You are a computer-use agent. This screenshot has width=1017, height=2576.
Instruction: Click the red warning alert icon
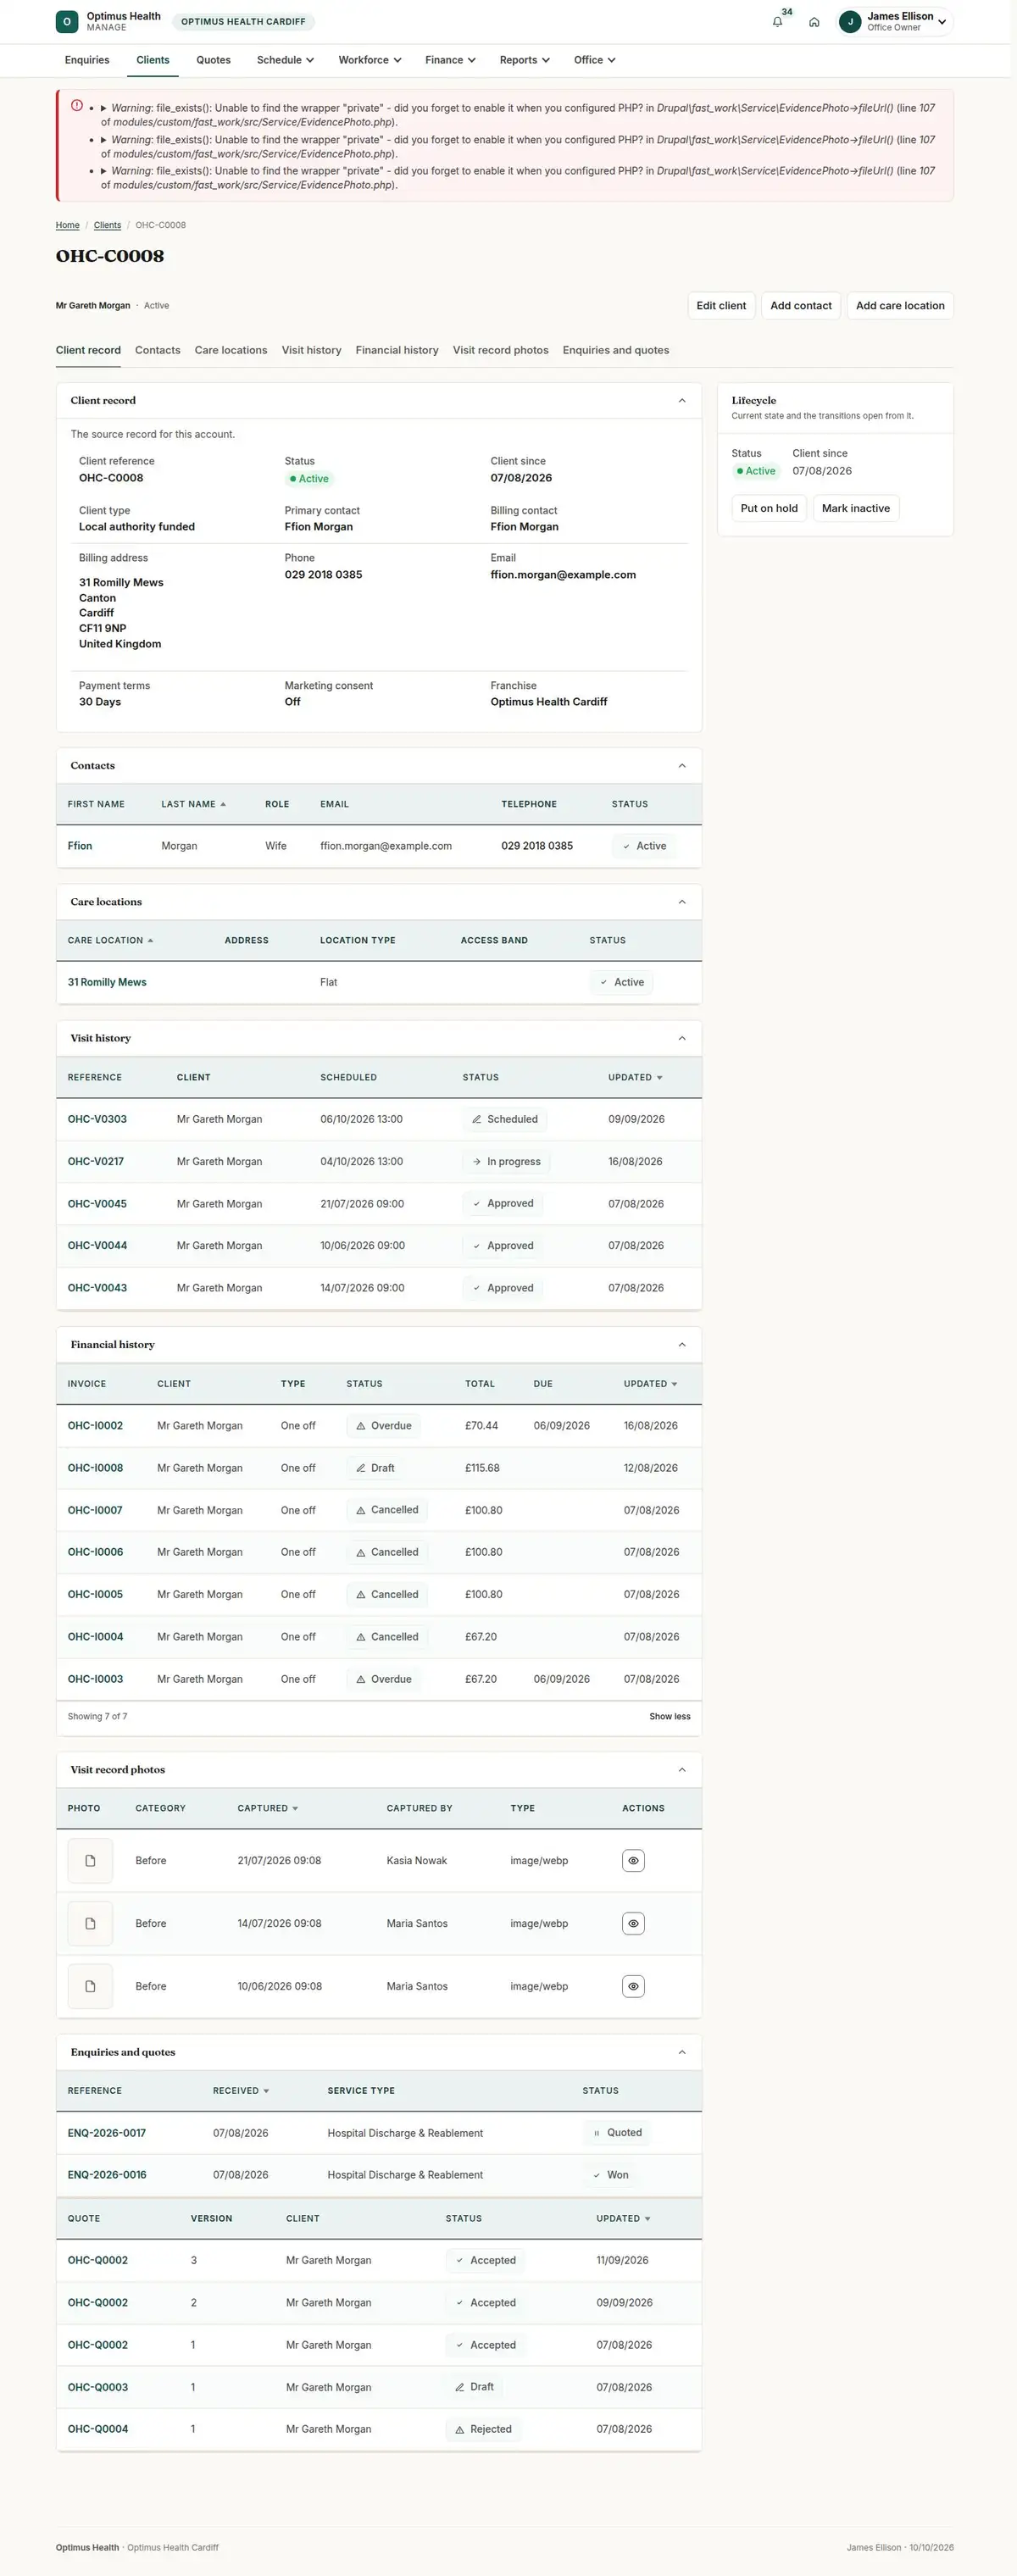[x=77, y=105]
